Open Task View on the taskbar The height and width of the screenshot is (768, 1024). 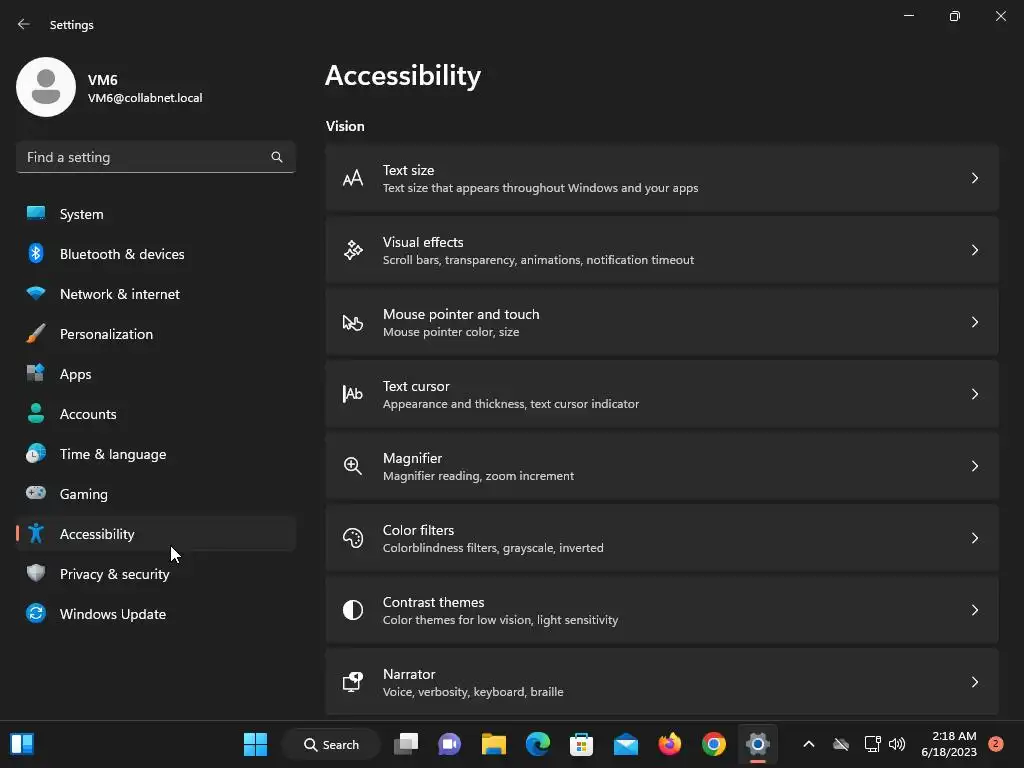[x=406, y=744]
